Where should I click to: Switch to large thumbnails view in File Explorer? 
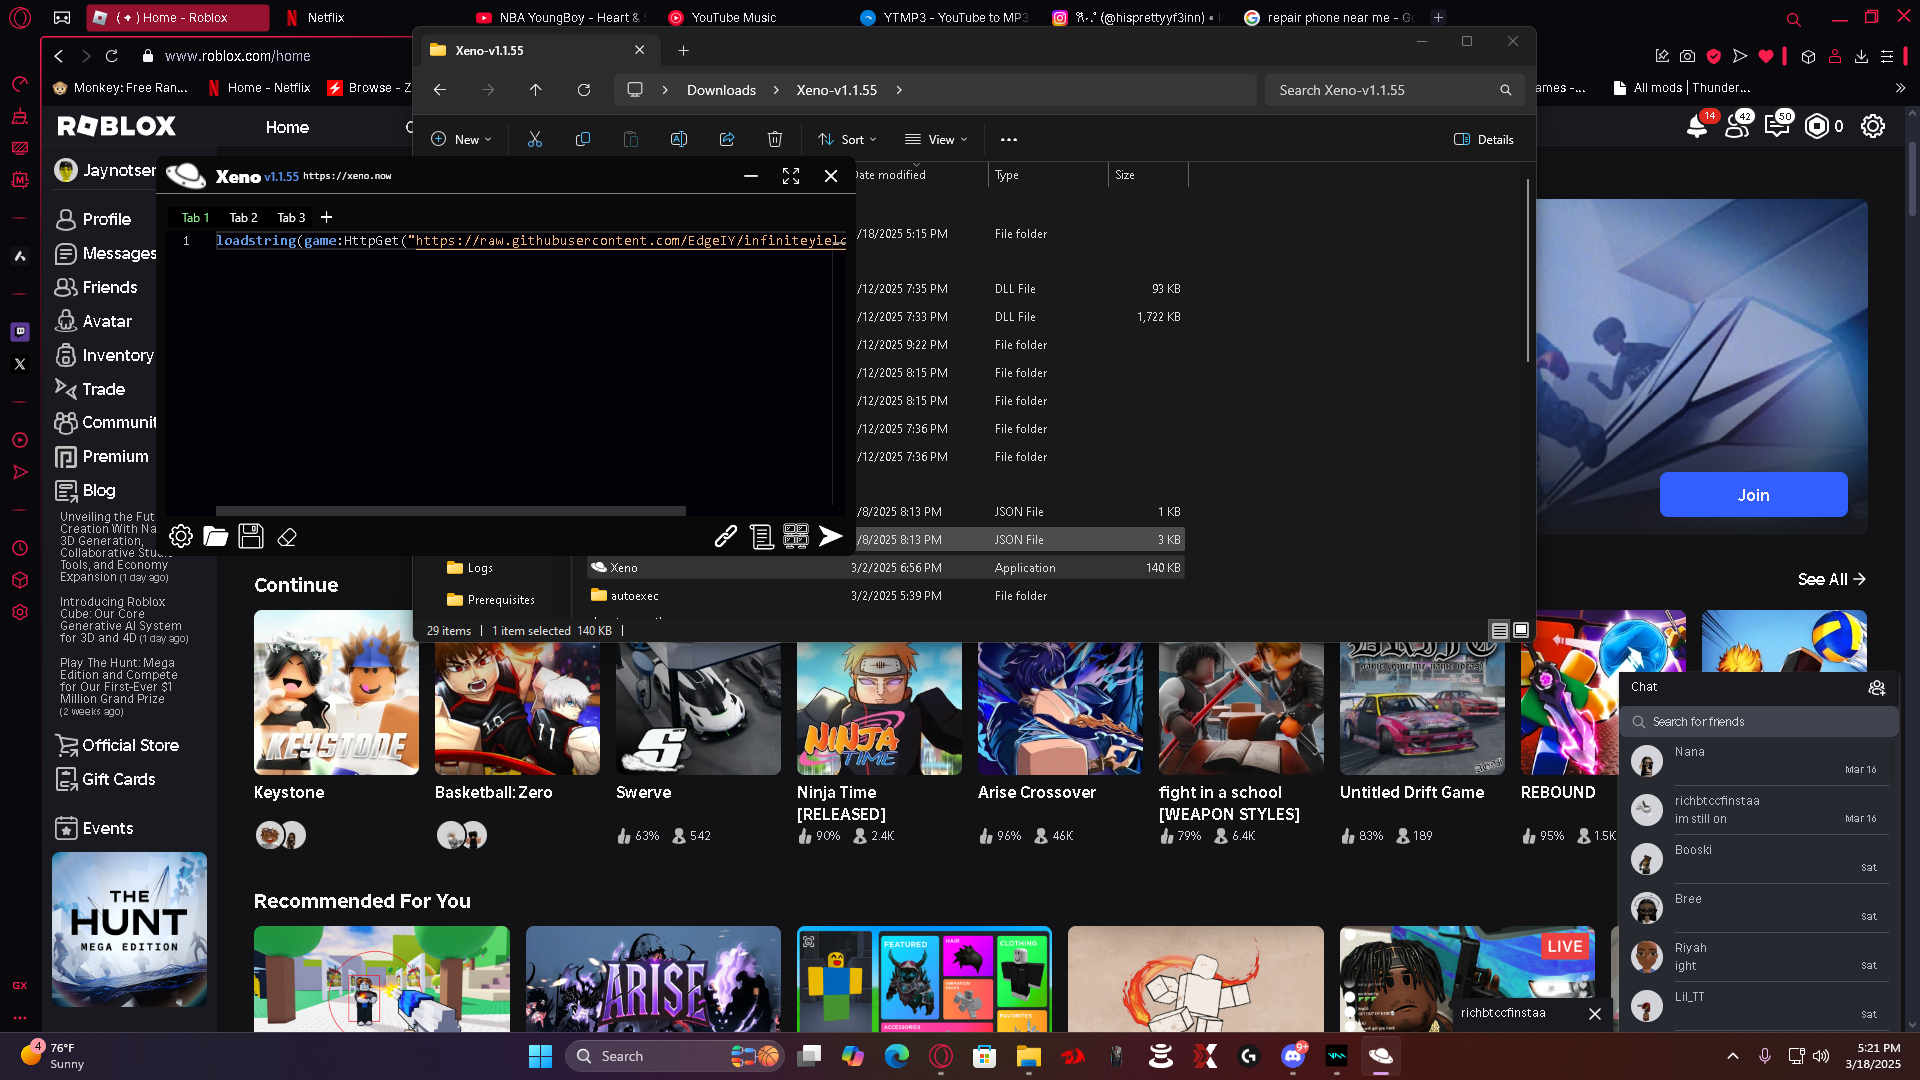(1521, 630)
